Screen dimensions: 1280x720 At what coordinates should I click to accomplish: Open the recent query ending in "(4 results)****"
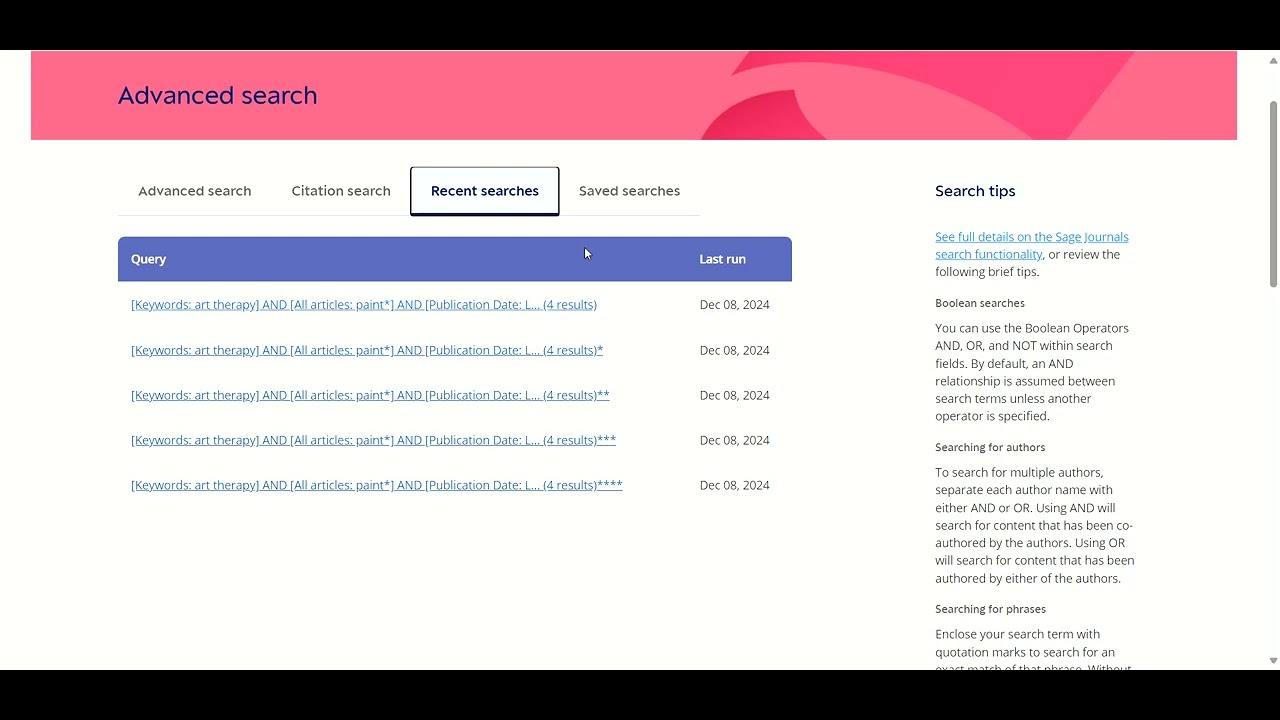376,485
